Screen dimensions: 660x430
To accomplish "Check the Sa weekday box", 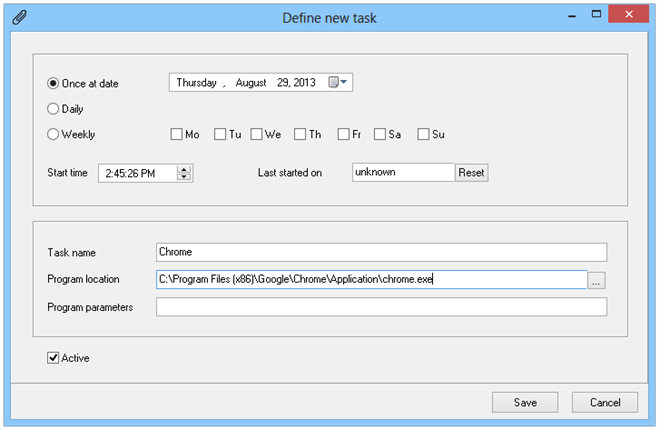I will (379, 134).
